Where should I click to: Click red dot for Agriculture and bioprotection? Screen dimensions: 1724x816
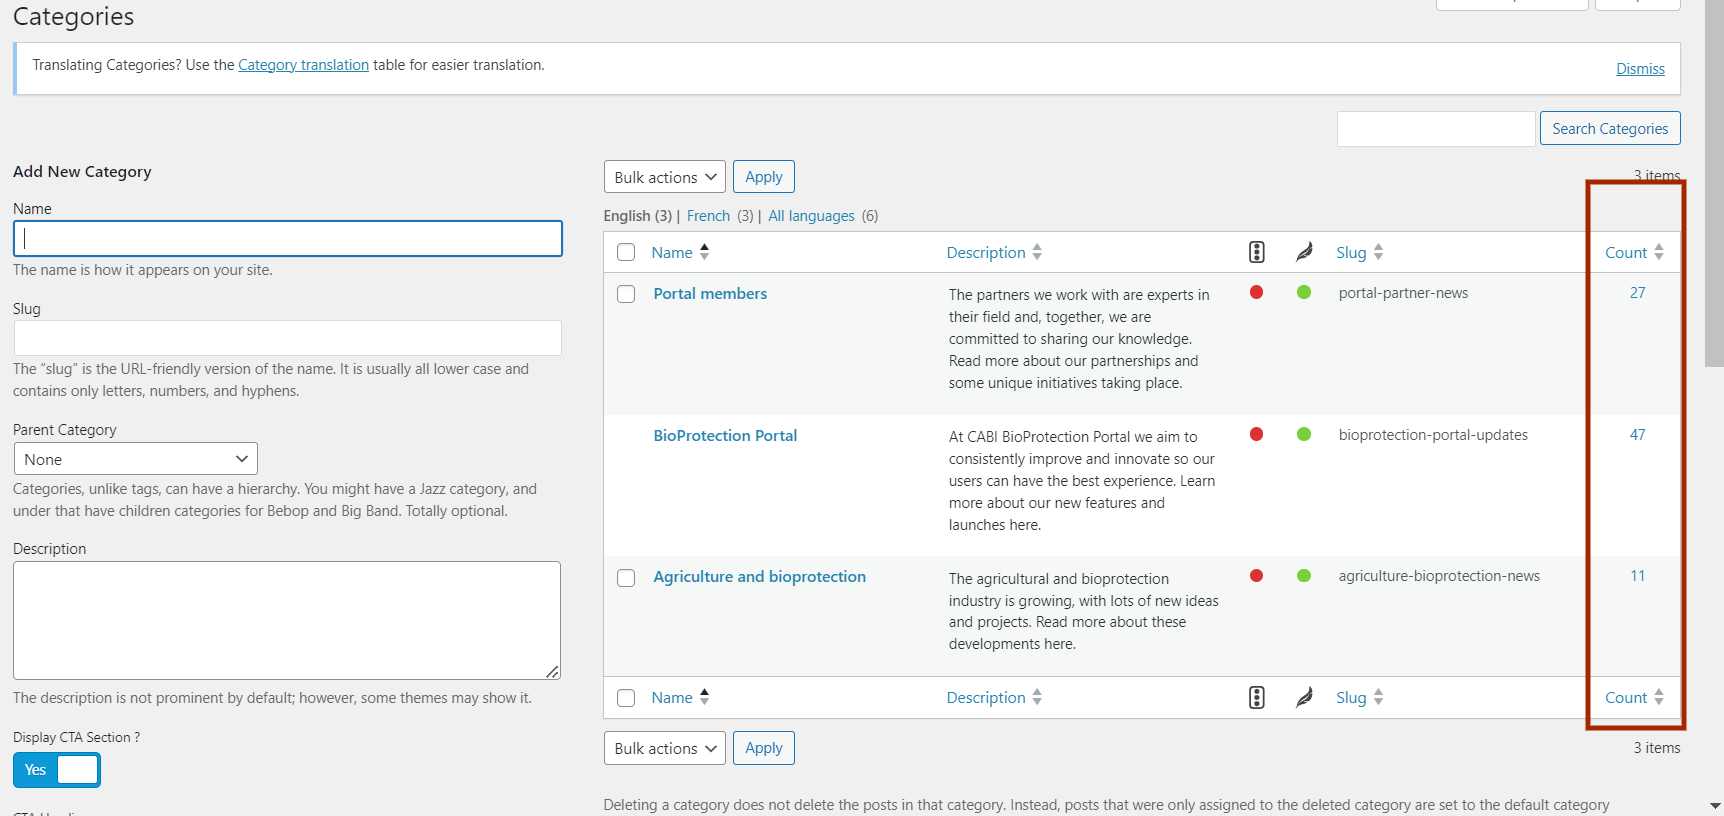pyautogui.click(x=1257, y=575)
